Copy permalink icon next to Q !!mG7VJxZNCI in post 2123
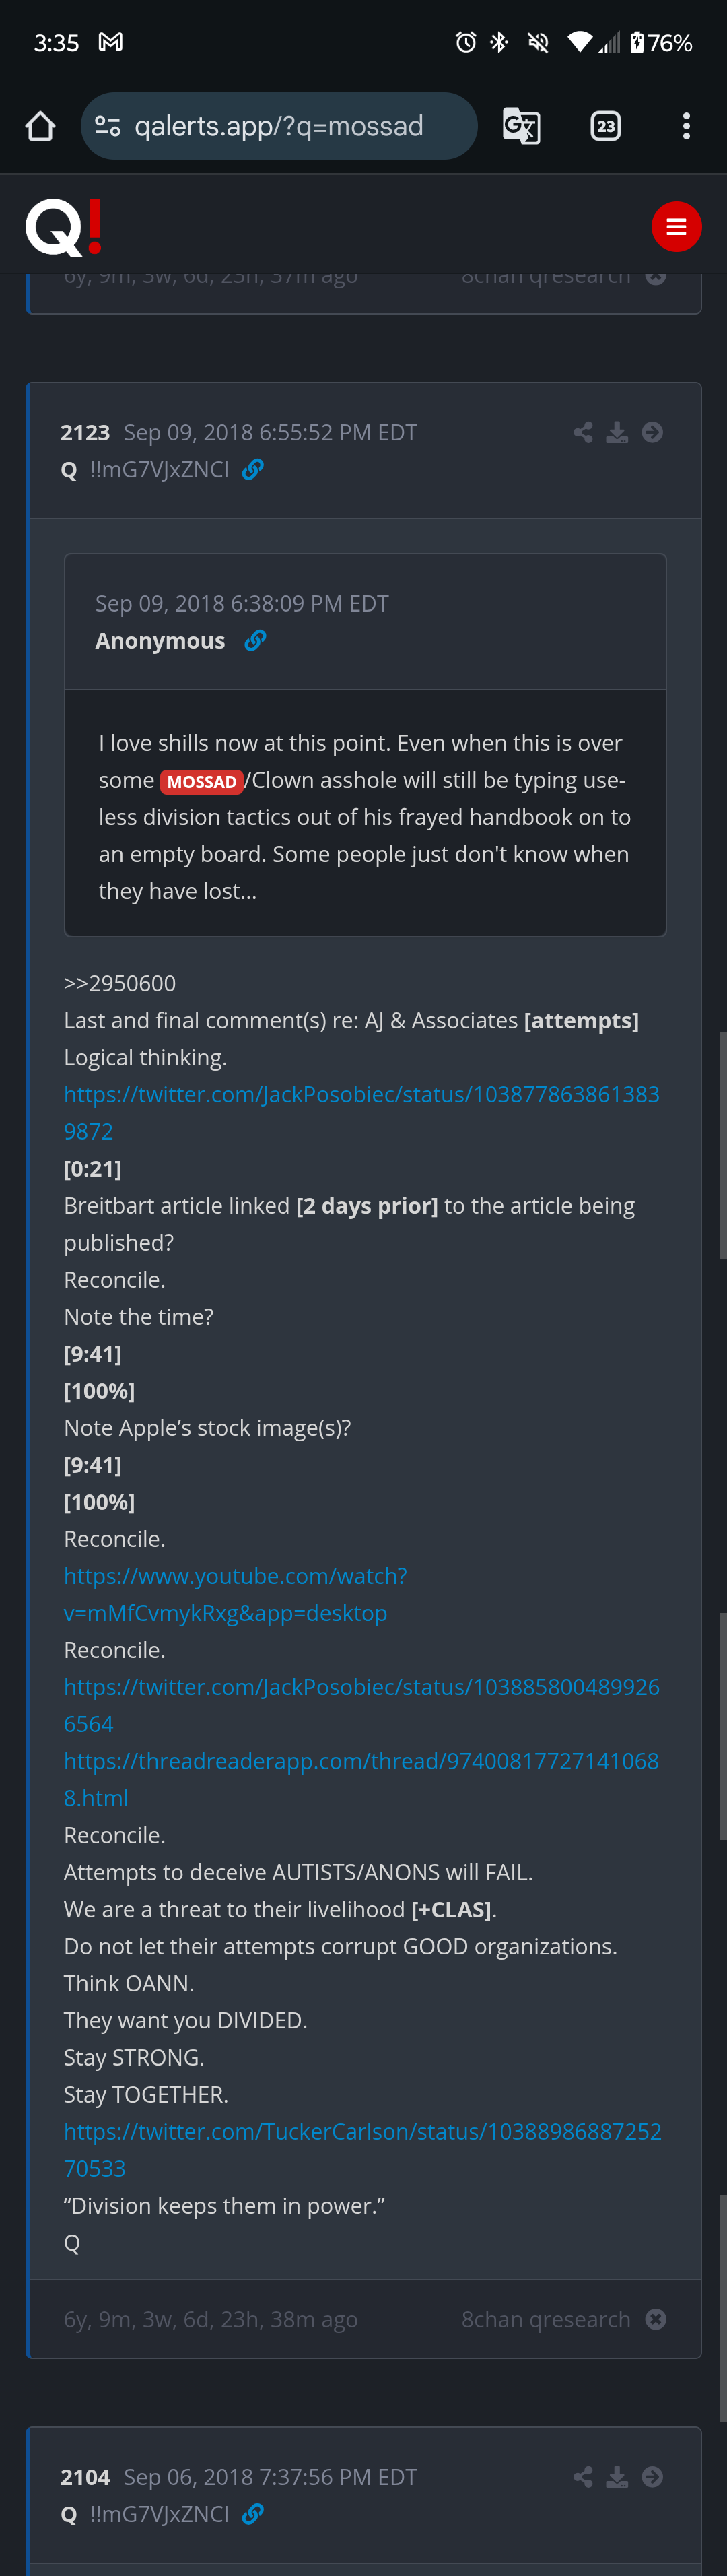The height and width of the screenshot is (2576, 727). click(x=253, y=469)
